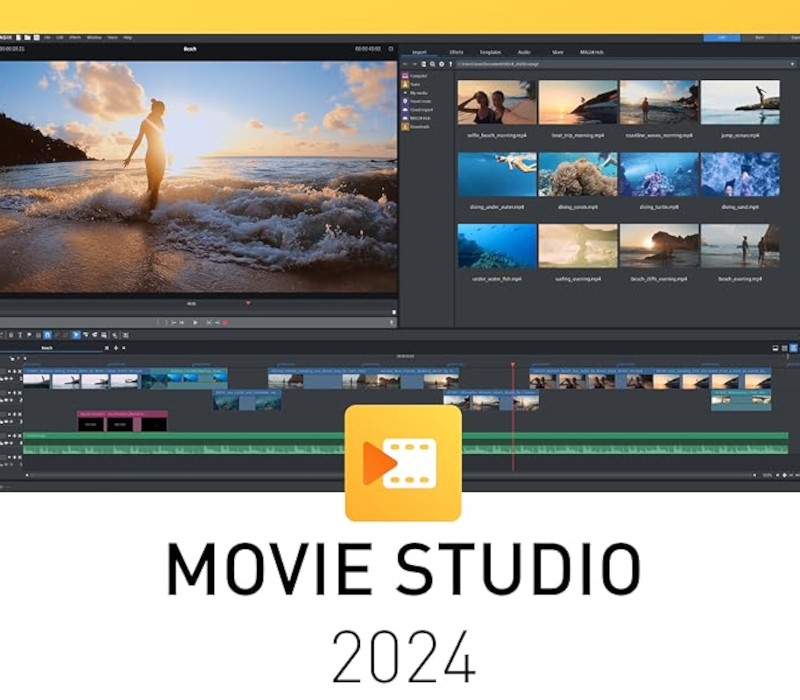This screenshot has width=800, height=700.
Task: Click the red playhead marker on the timeline
Action: tap(513, 364)
